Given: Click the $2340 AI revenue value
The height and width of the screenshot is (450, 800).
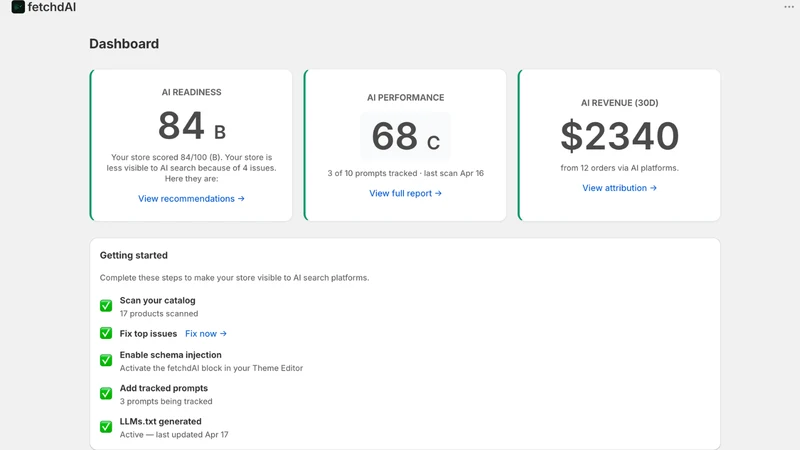Looking at the screenshot, I should [x=619, y=136].
